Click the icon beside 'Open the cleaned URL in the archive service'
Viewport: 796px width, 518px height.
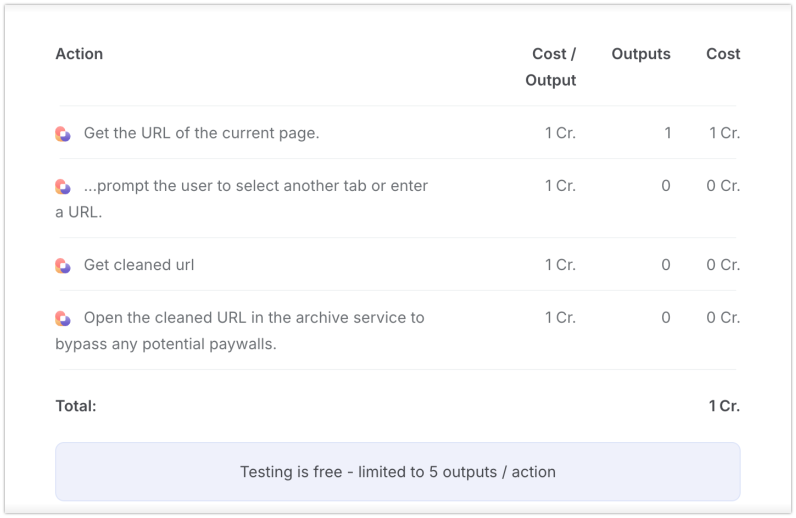63,318
